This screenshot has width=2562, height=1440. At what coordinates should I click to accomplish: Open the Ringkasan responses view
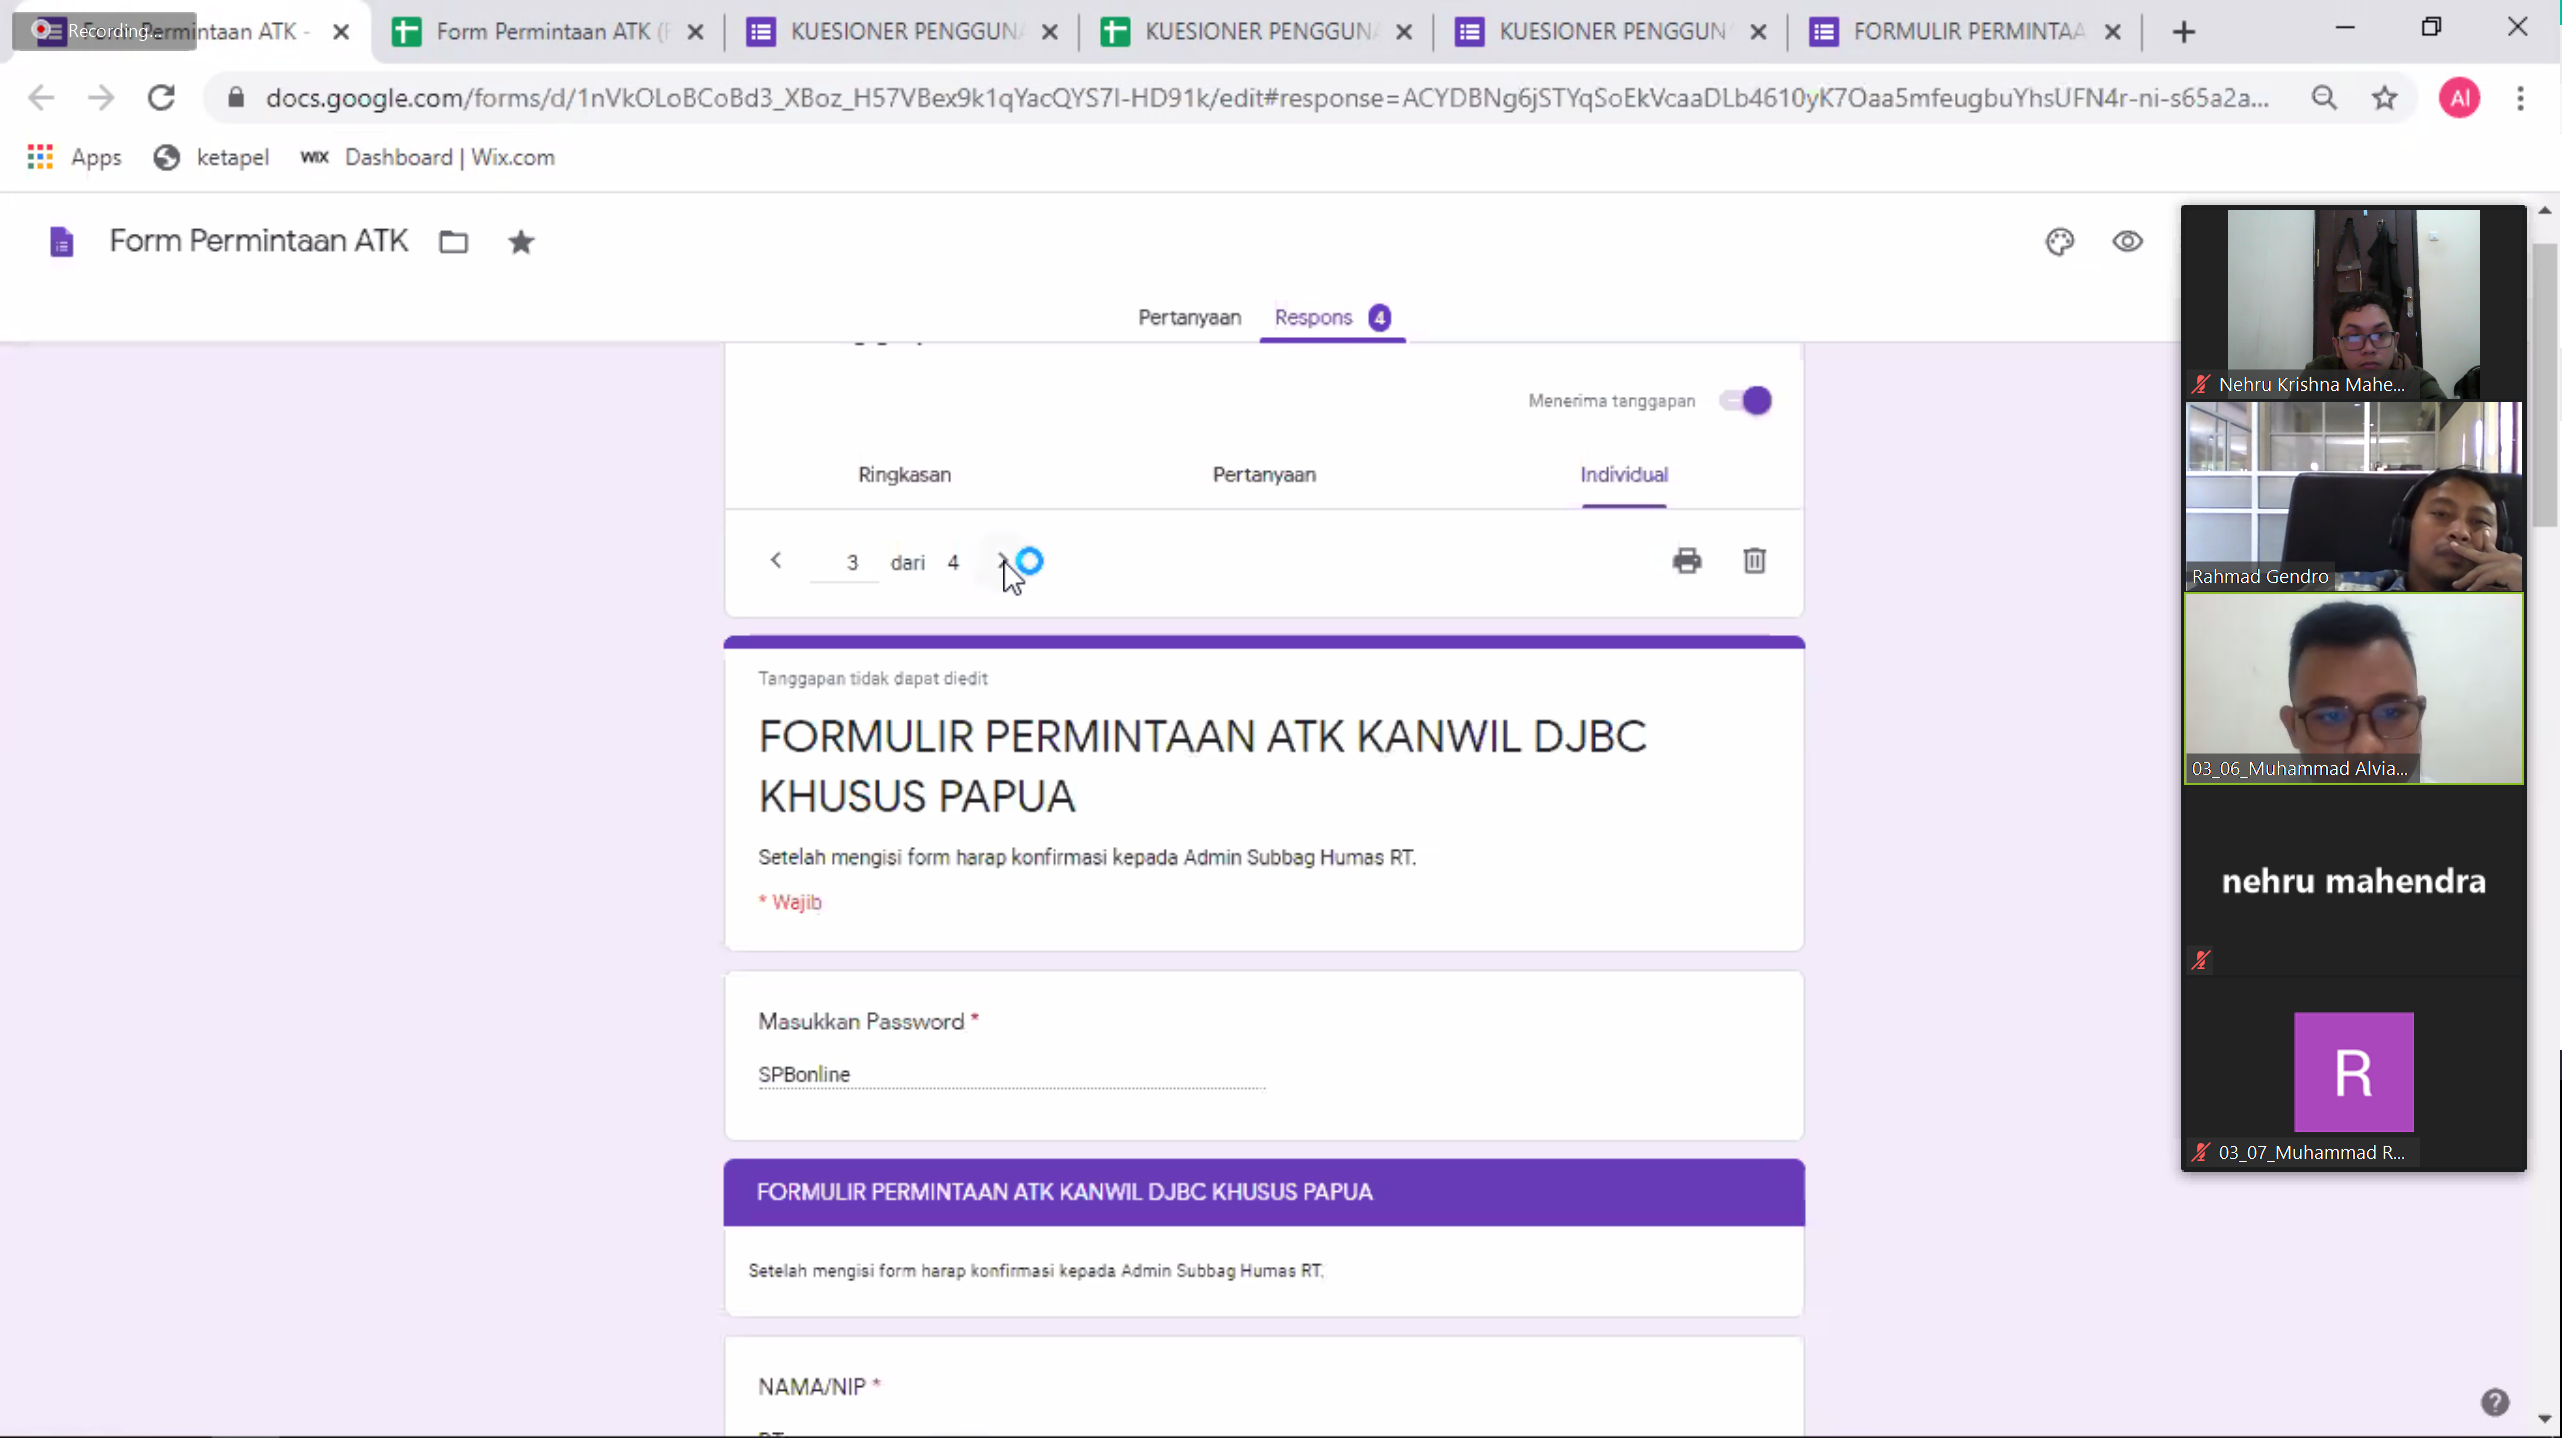[x=903, y=475]
